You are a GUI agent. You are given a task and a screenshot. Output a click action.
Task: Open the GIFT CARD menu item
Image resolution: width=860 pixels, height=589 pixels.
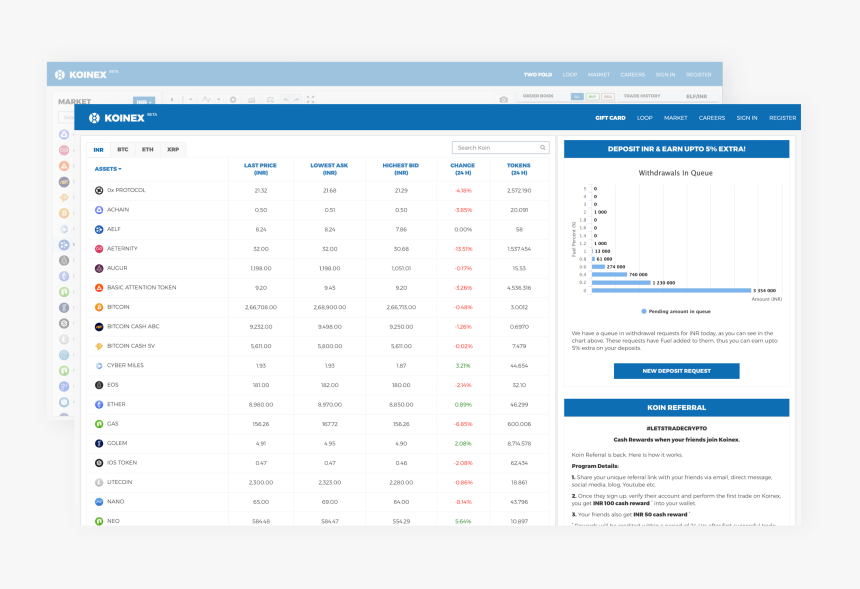(x=610, y=117)
